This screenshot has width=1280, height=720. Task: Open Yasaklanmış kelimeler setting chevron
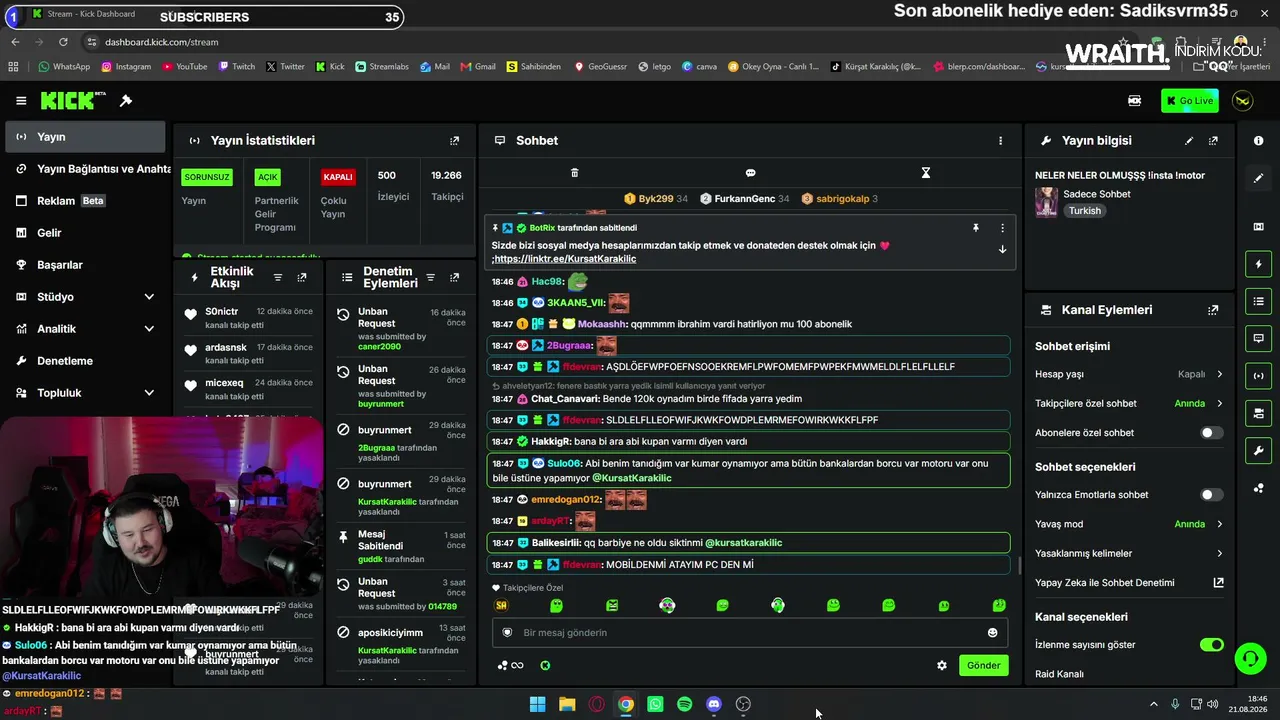[x=1219, y=554]
